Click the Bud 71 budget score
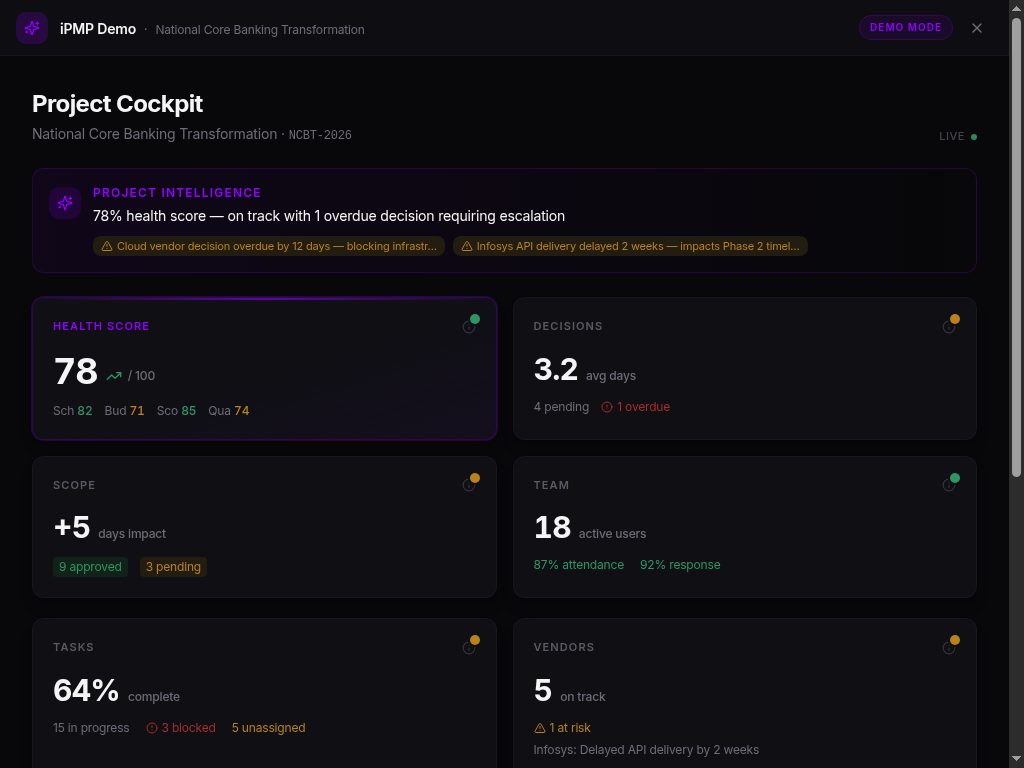Screen dimensions: 1024x768 pos(124,411)
